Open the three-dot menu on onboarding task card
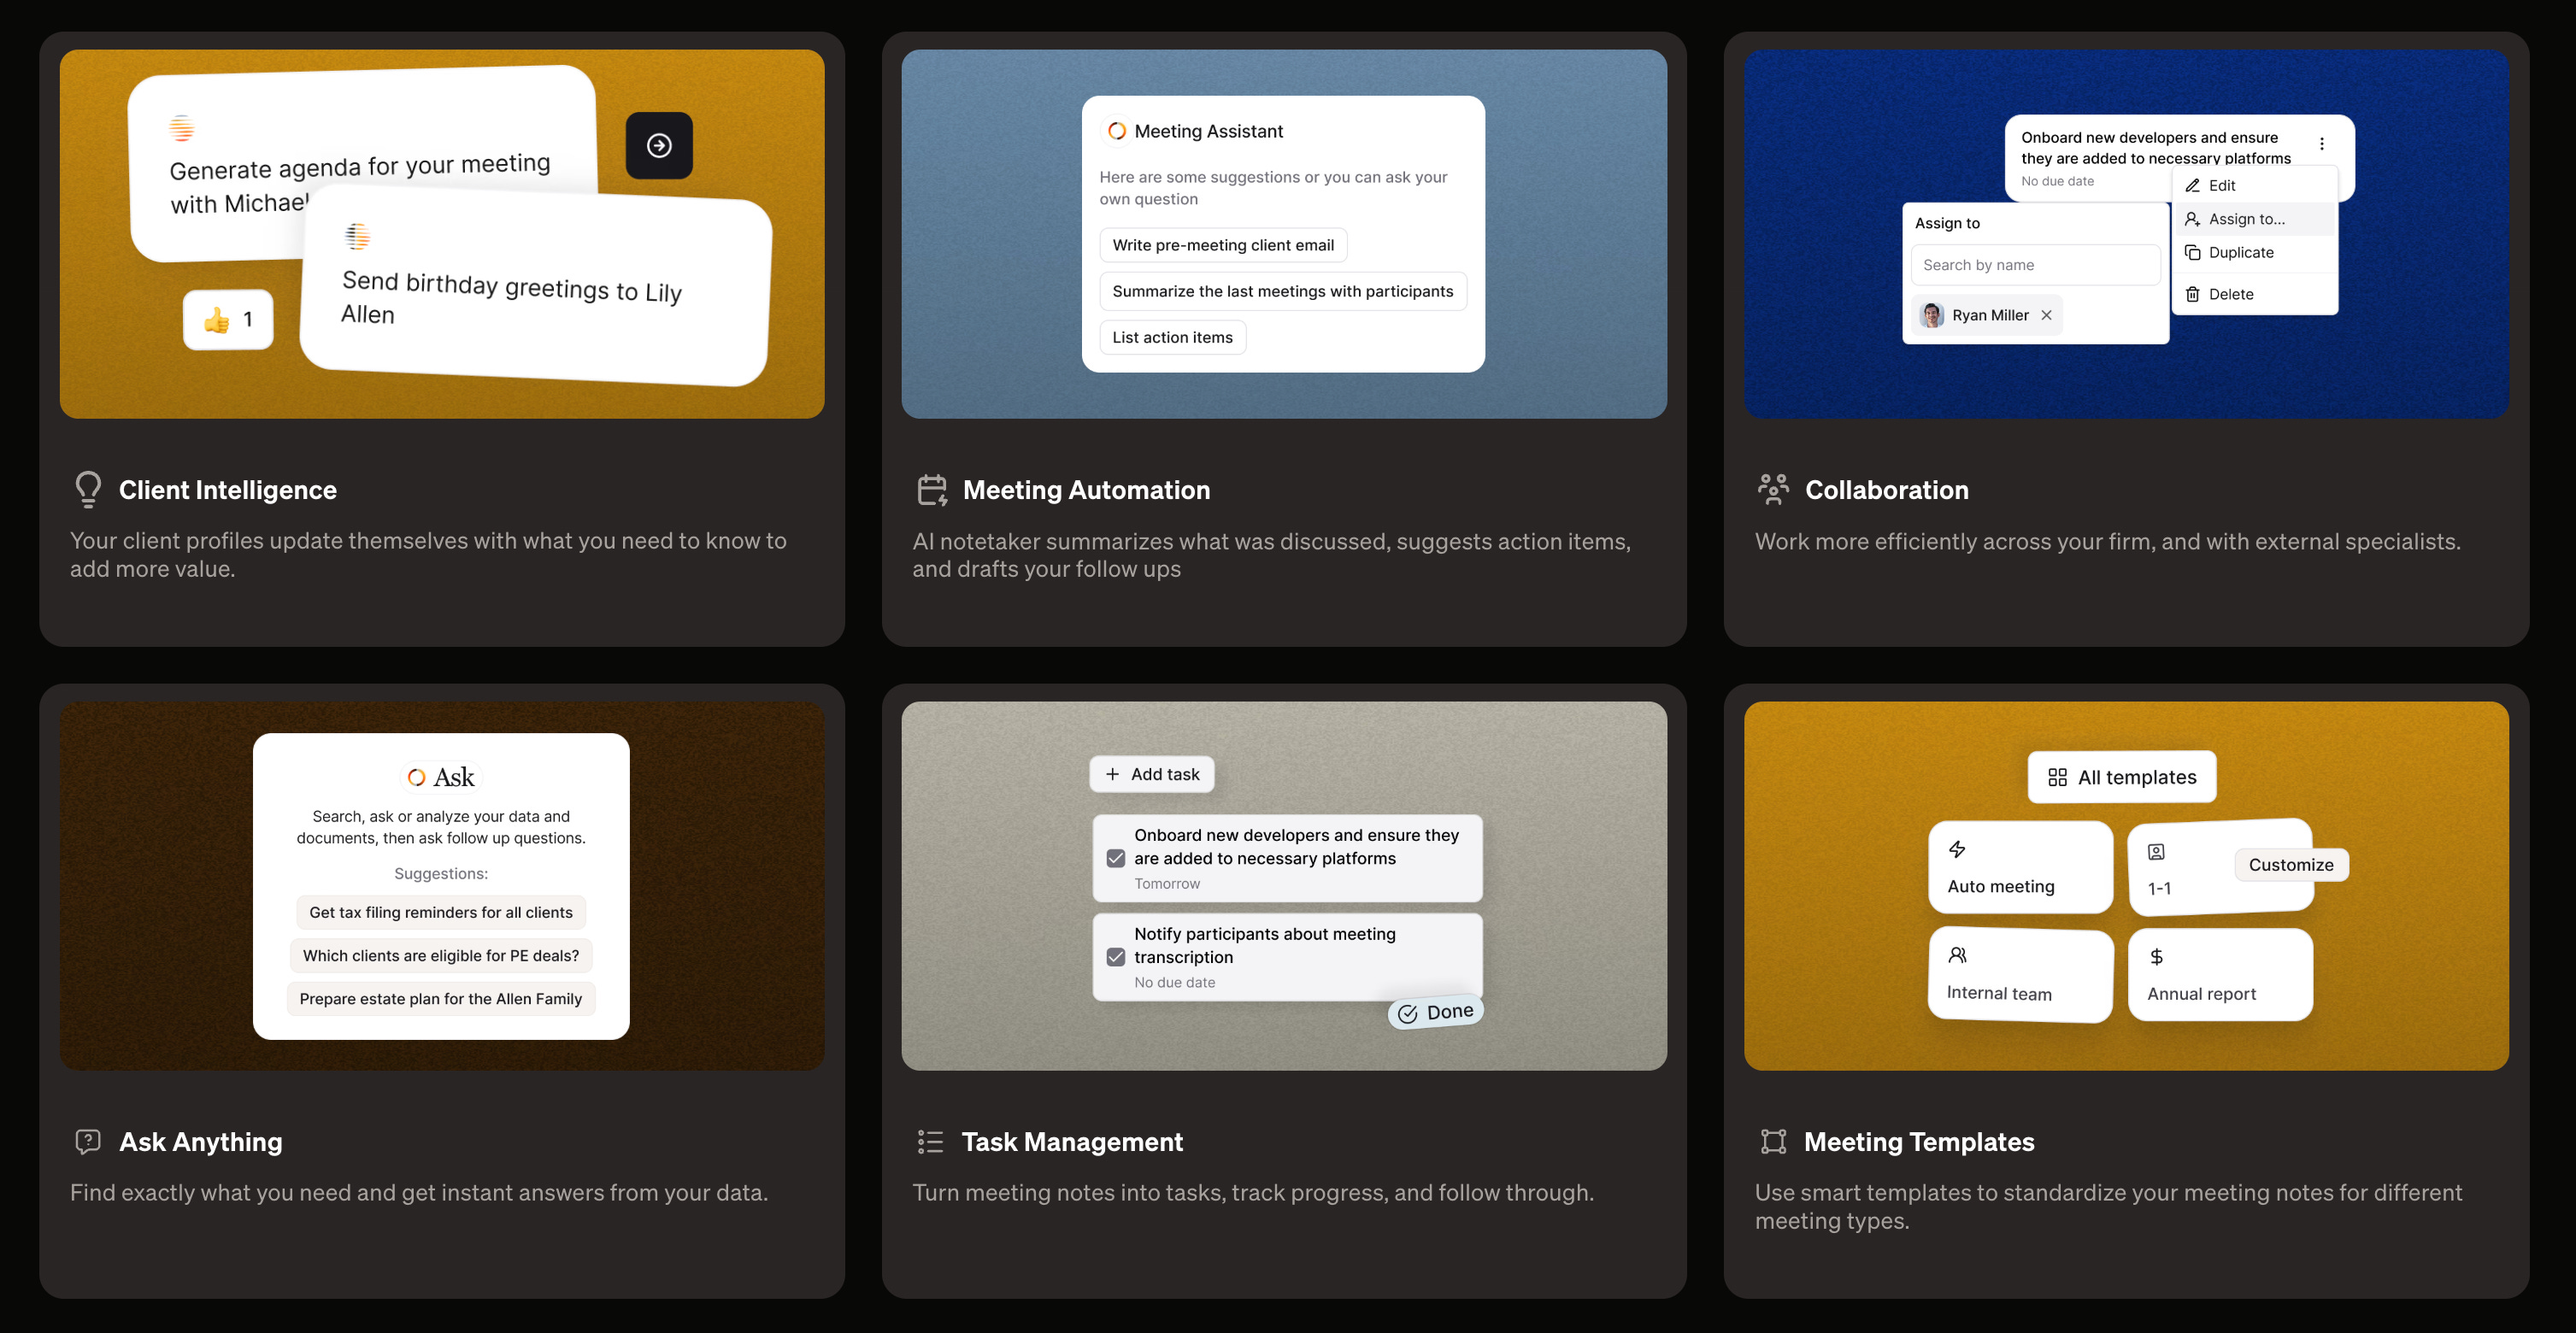The image size is (2576, 1333). [2322, 144]
